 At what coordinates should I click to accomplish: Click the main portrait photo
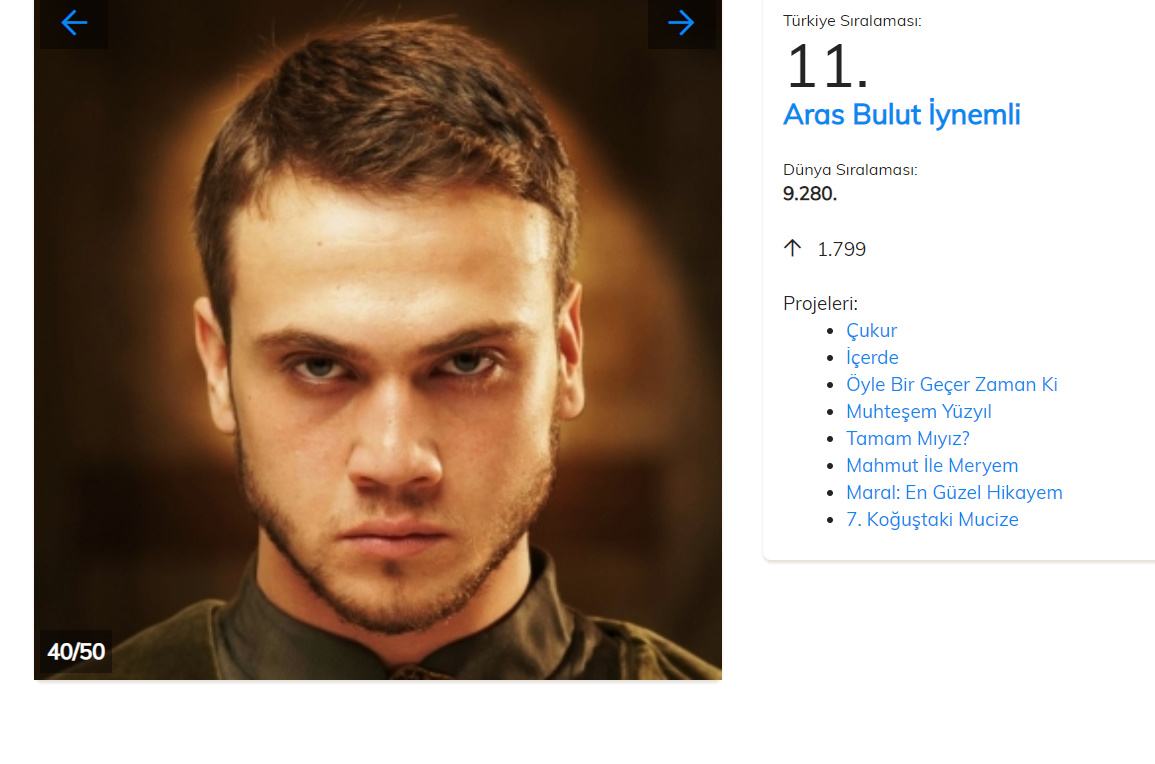[x=378, y=340]
